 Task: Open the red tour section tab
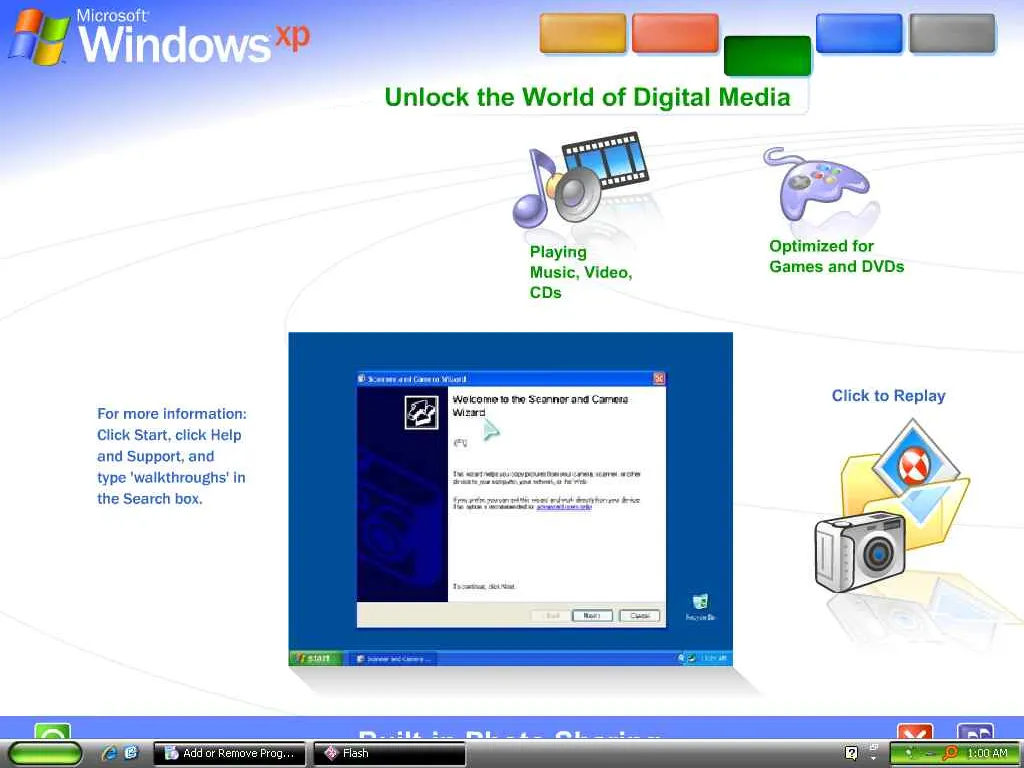(x=675, y=33)
